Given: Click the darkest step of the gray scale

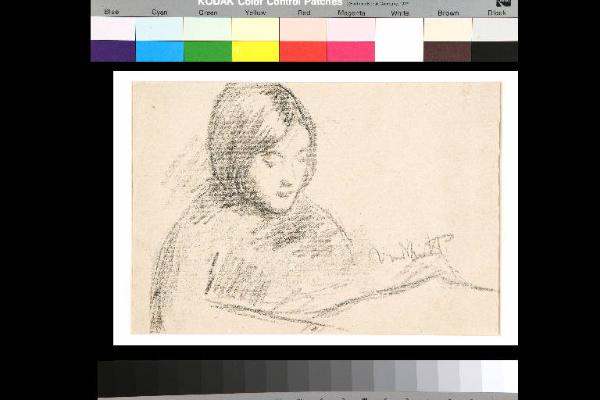Looking at the screenshot, I should coord(107,378).
